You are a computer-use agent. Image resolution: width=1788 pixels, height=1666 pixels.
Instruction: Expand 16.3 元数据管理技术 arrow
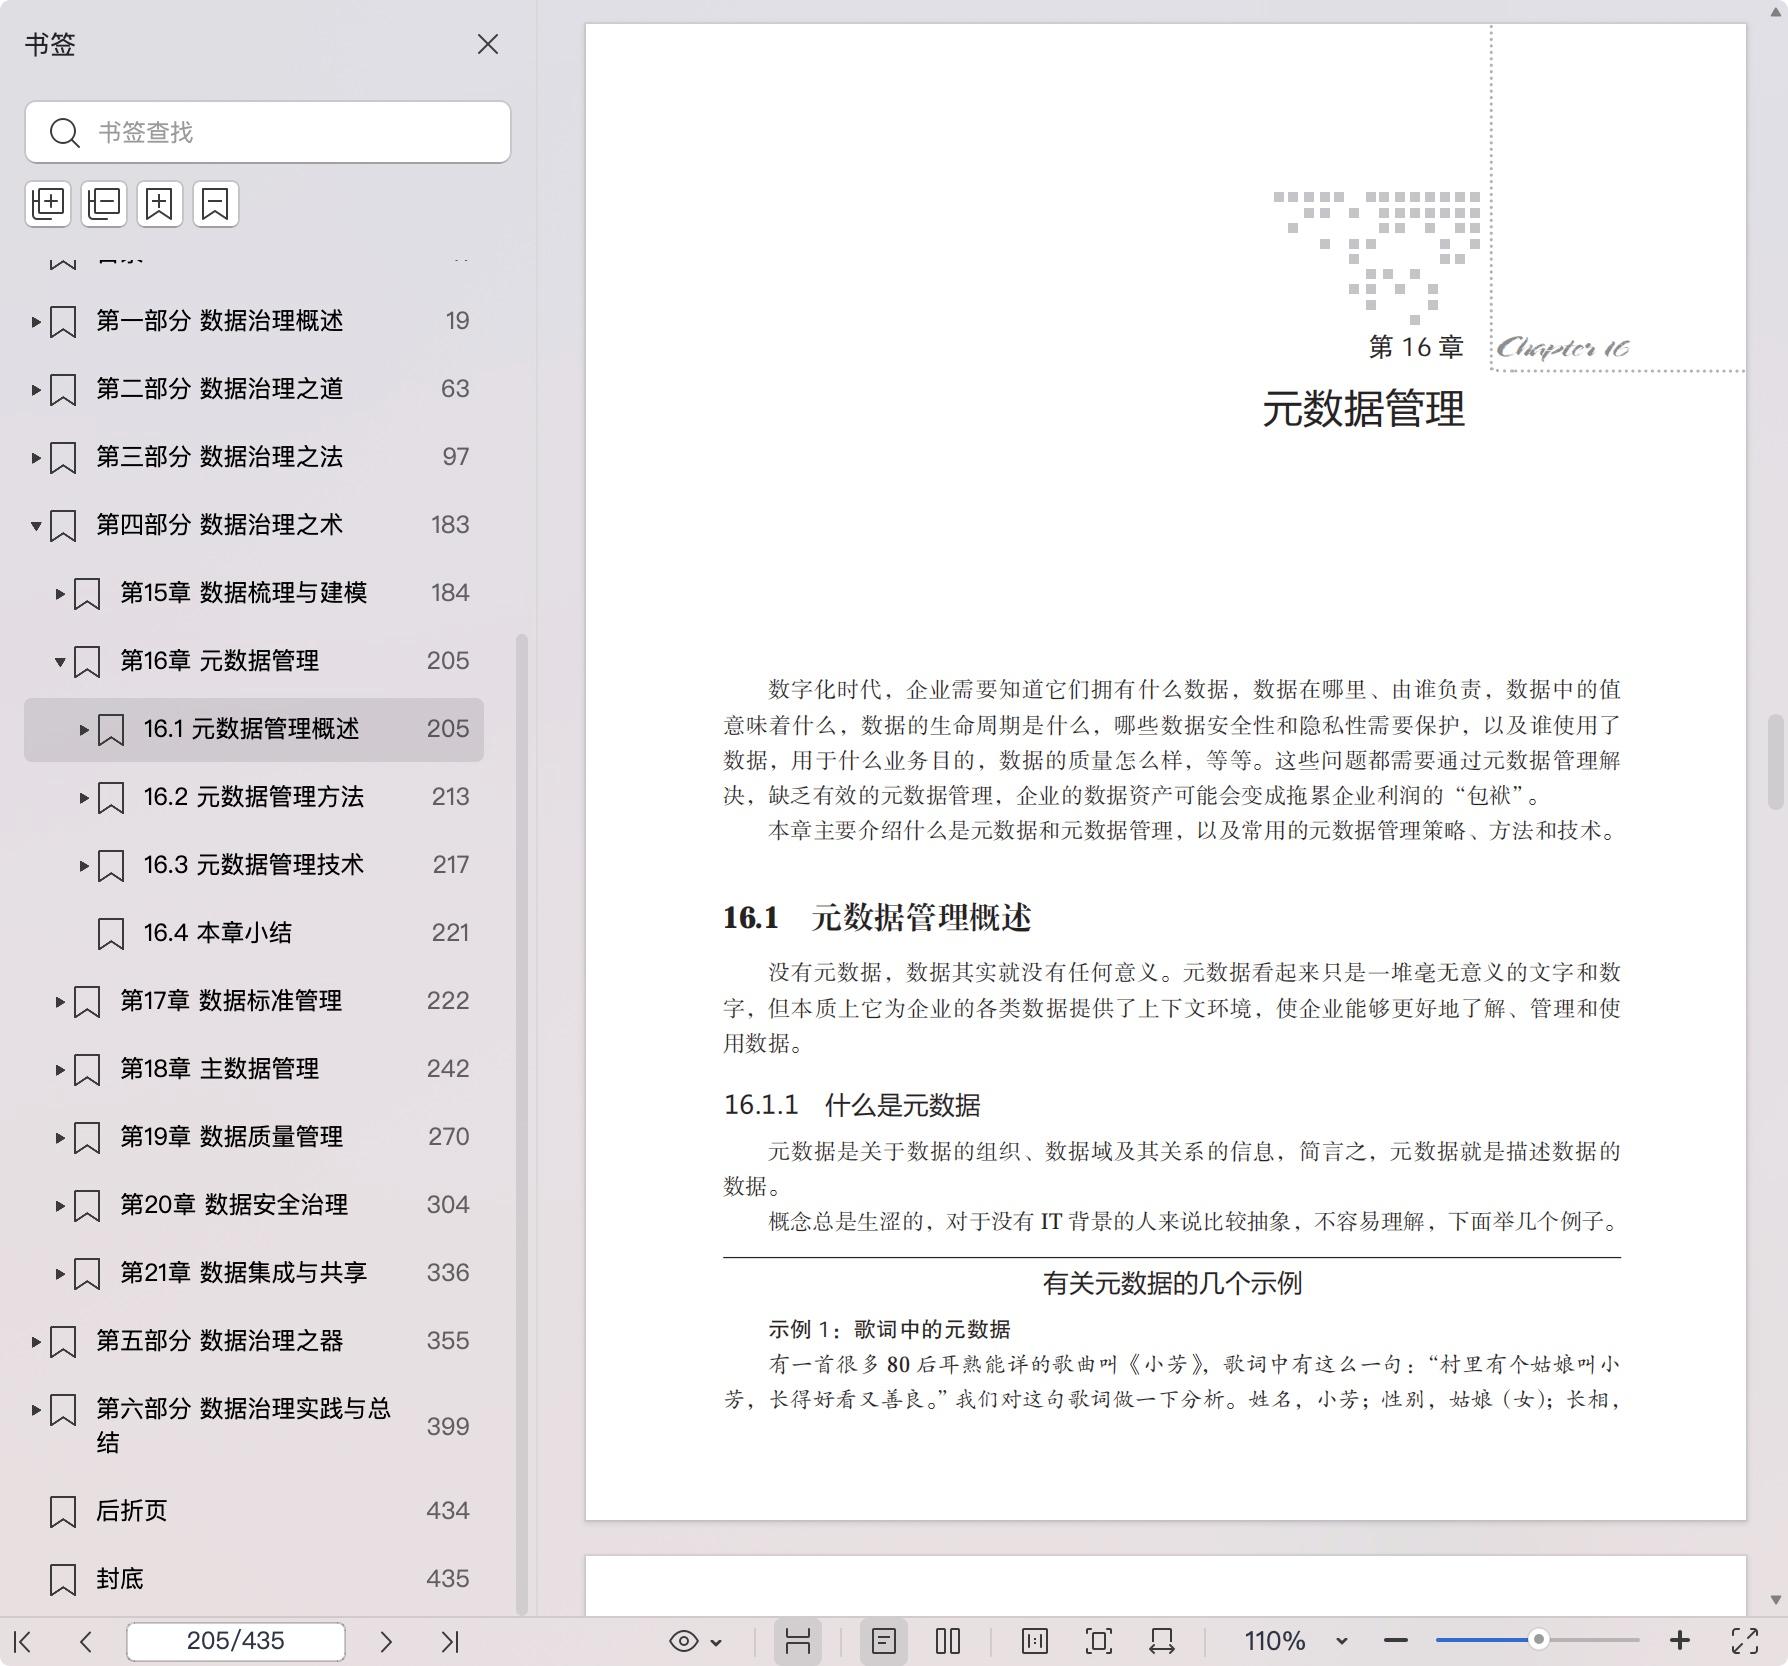84,866
